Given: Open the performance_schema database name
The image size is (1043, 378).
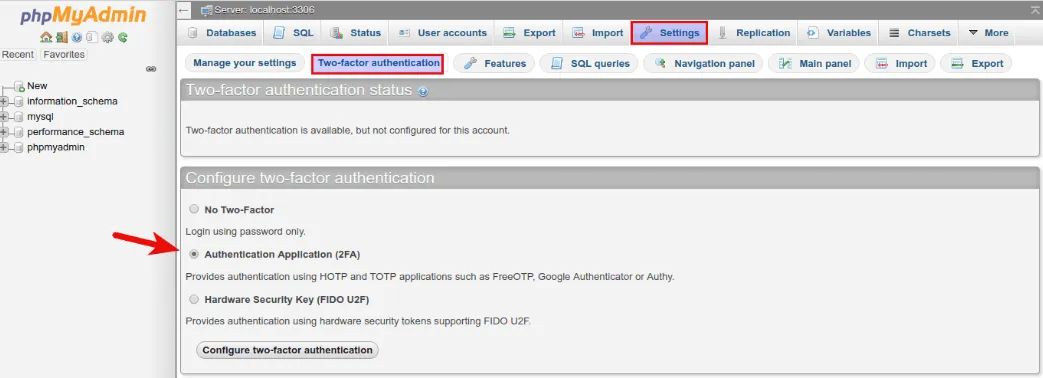Looking at the screenshot, I should point(76,132).
